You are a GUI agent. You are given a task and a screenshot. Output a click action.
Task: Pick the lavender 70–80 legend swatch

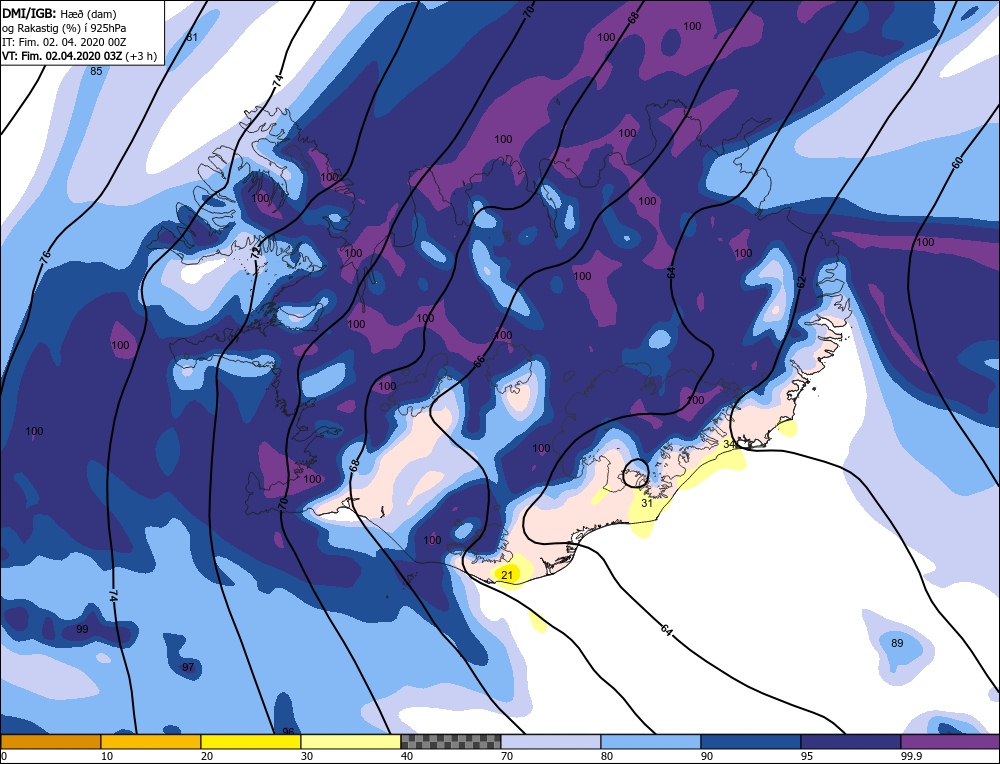click(x=550, y=741)
